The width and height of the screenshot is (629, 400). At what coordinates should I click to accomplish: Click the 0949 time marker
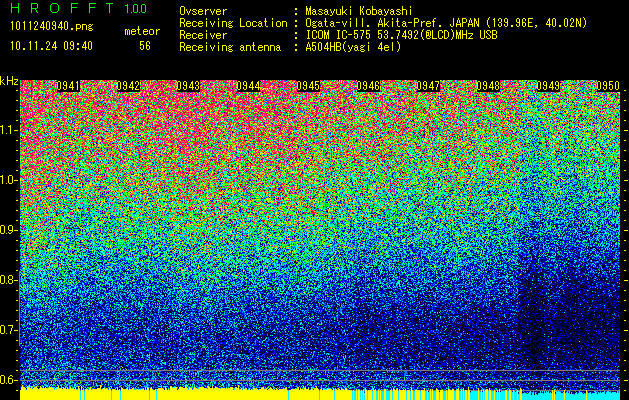point(548,86)
